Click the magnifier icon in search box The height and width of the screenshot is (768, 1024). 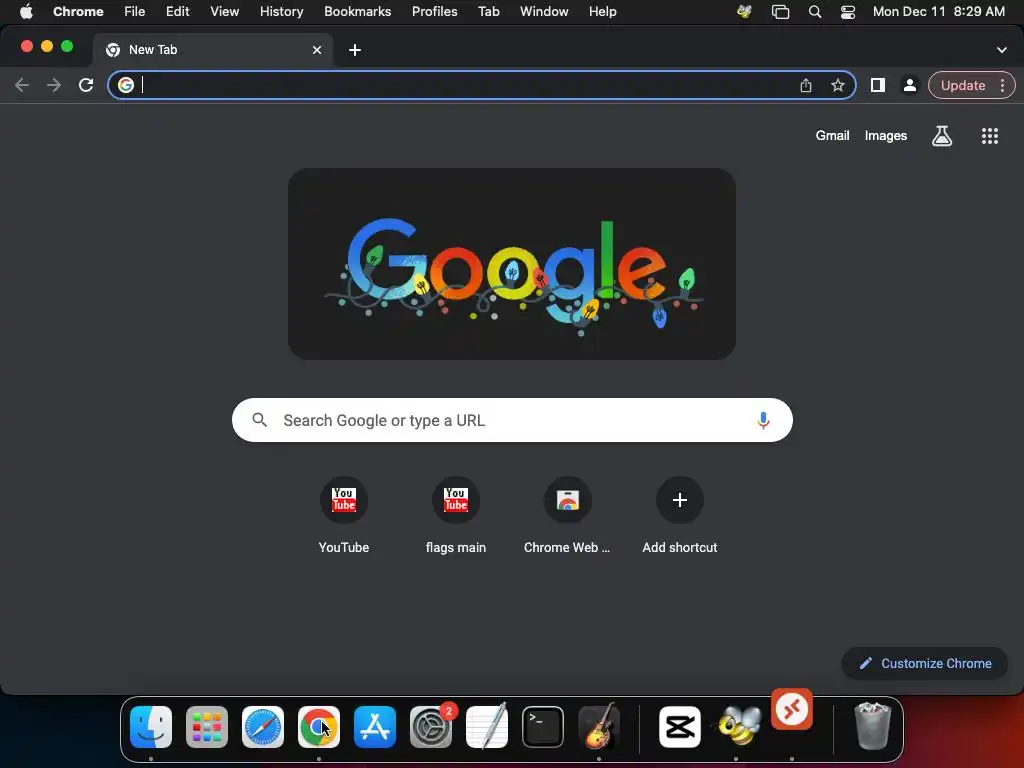point(259,420)
